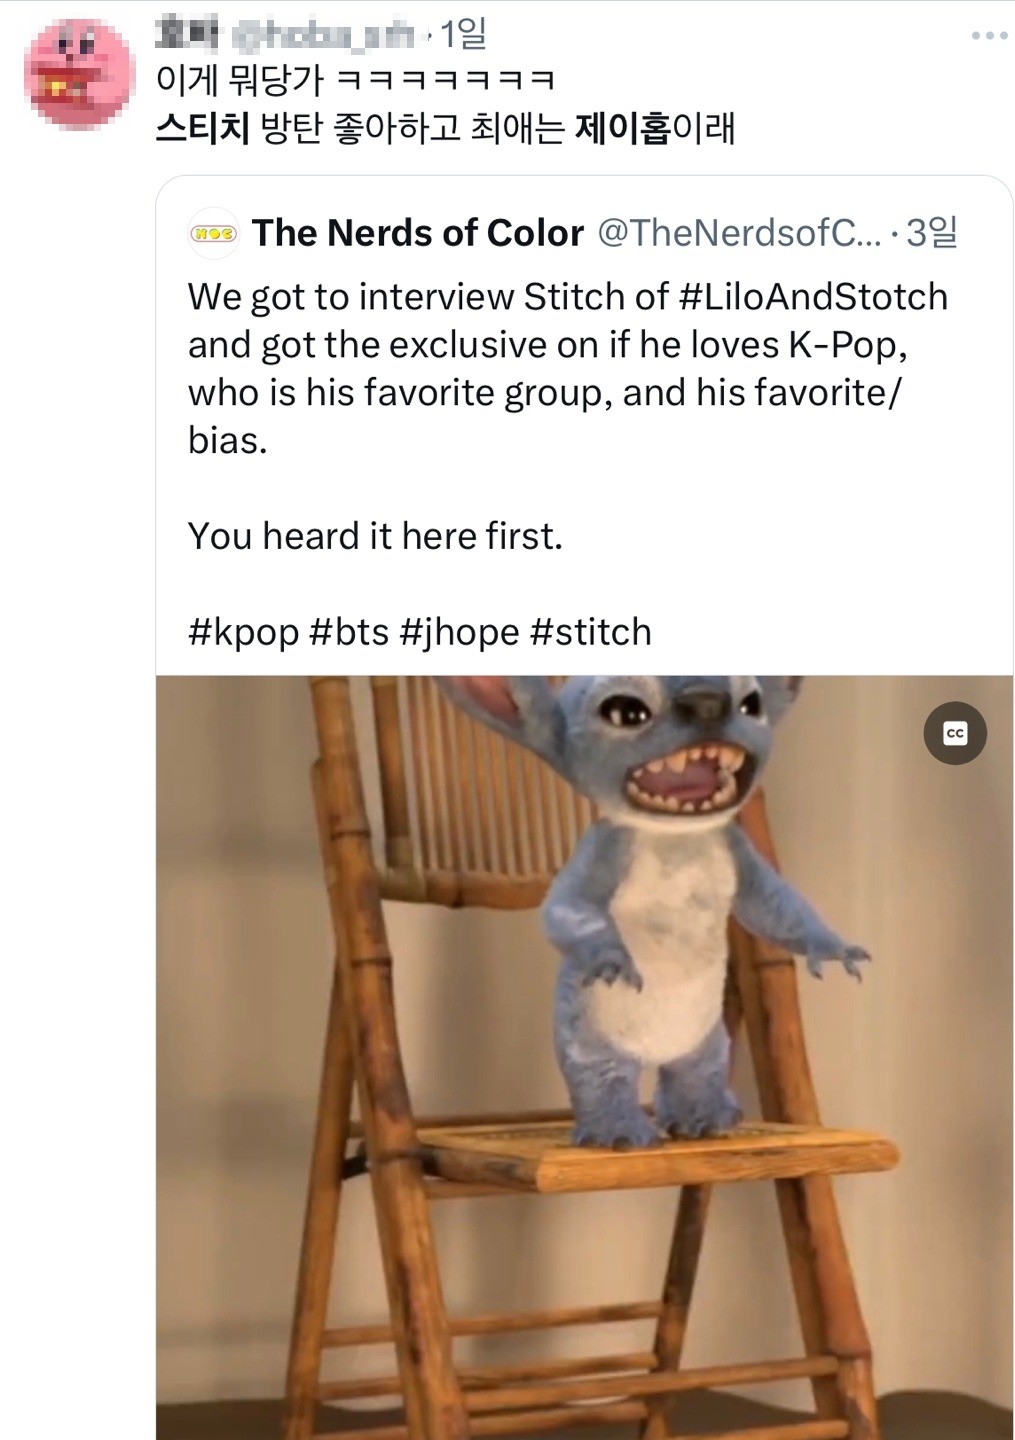This screenshot has width=1015, height=1440.
Task: Click the blurred author handle
Action: coord(322,37)
